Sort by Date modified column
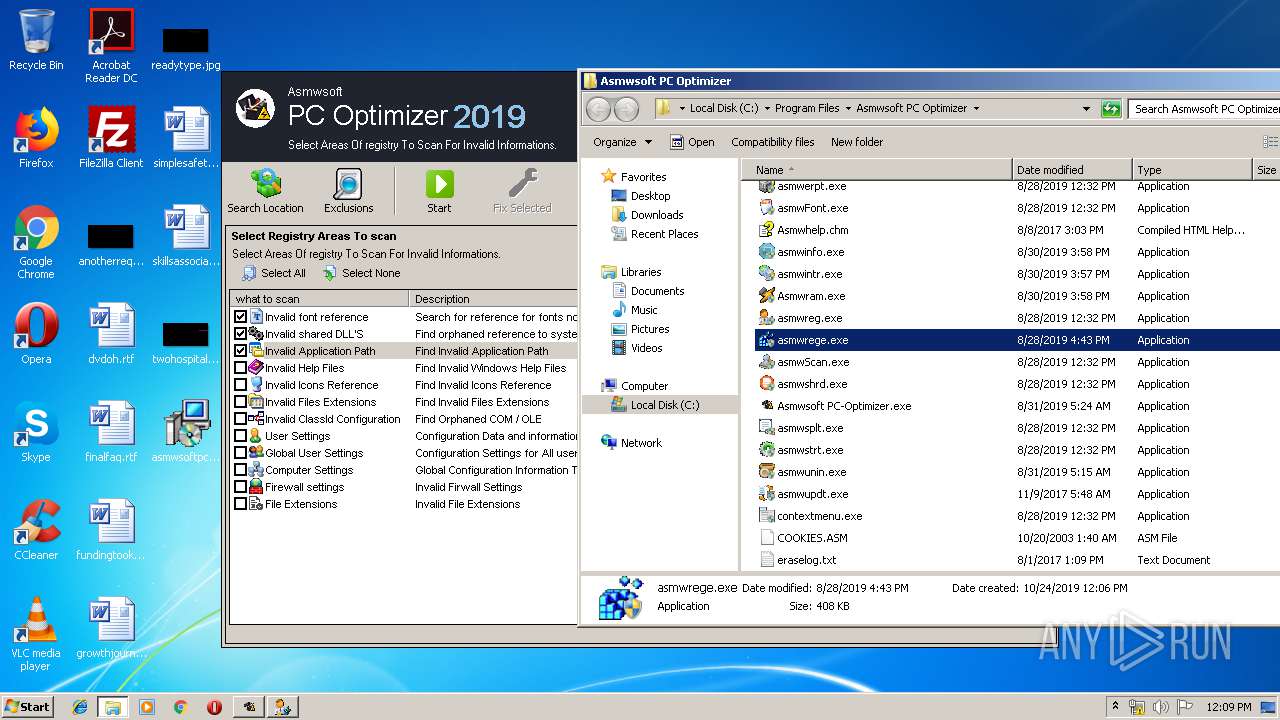This screenshot has width=1280, height=720. (x=1072, y=170)
